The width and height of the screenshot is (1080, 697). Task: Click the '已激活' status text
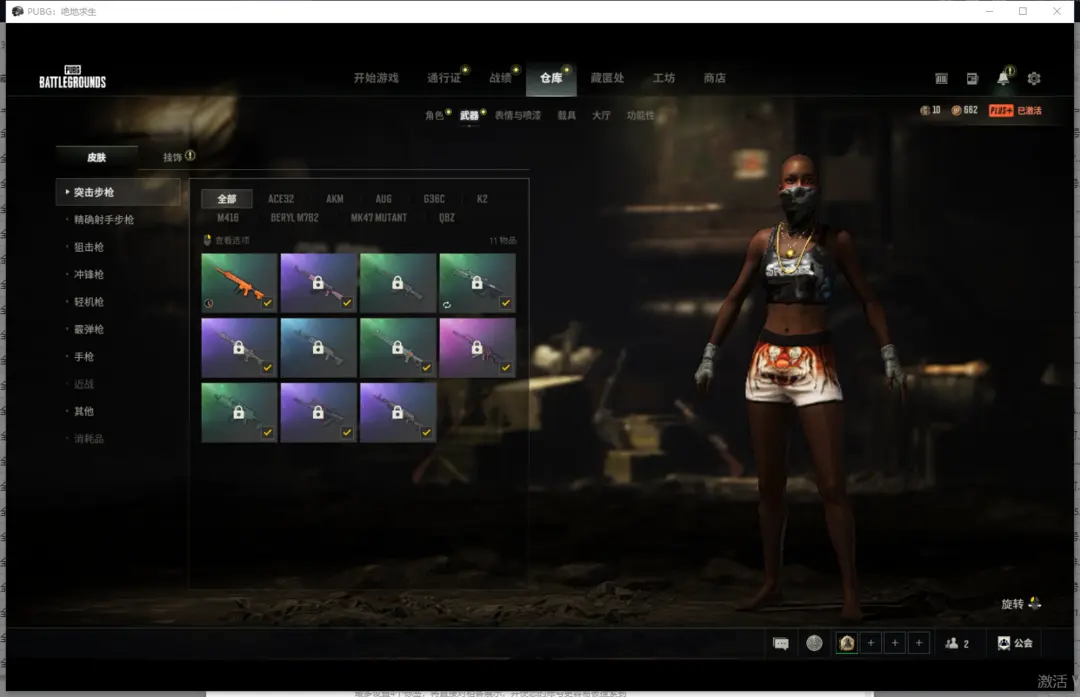(x=1029, y=110)
